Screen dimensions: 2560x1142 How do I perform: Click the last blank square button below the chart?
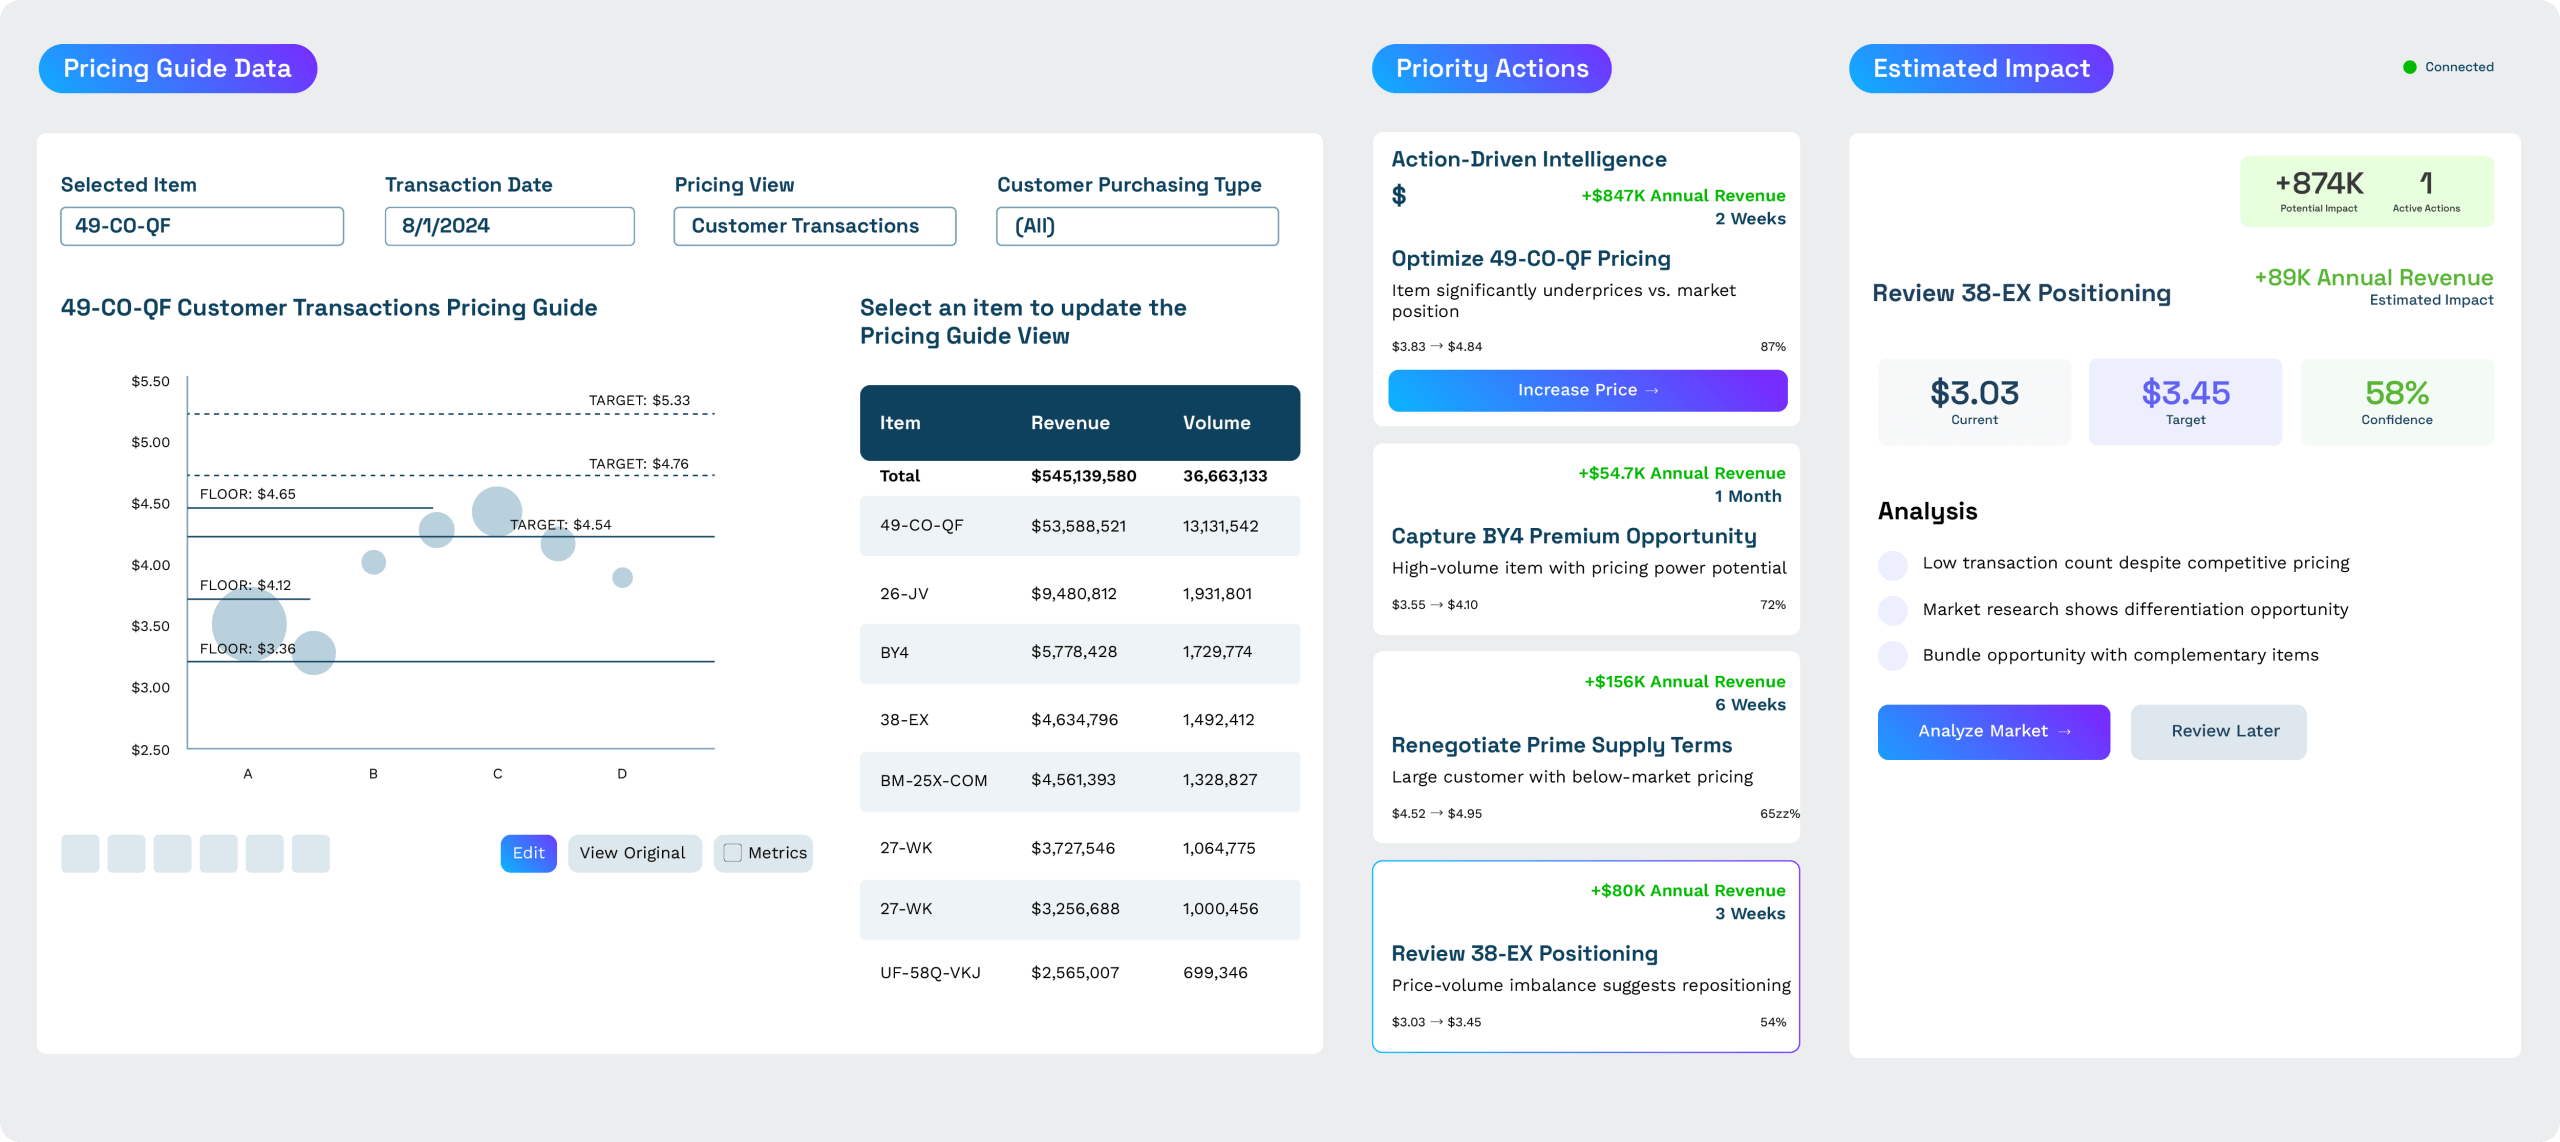pos(311,853)
